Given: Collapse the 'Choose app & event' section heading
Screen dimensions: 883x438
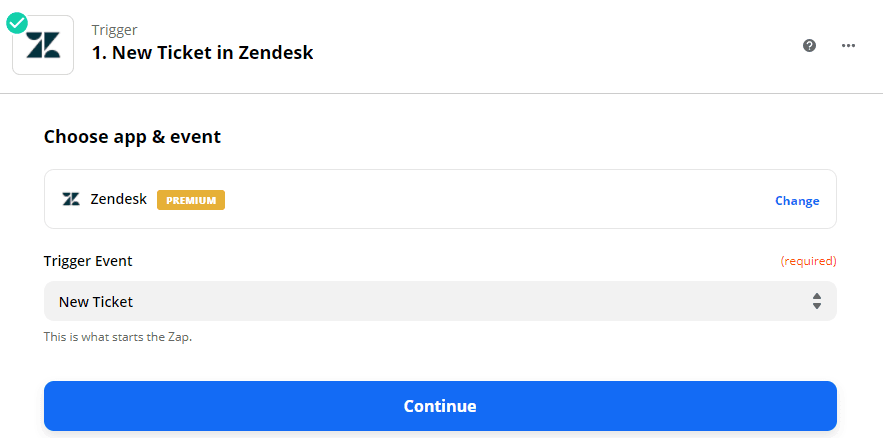Looking at the screenshot, I should [132, 137].
